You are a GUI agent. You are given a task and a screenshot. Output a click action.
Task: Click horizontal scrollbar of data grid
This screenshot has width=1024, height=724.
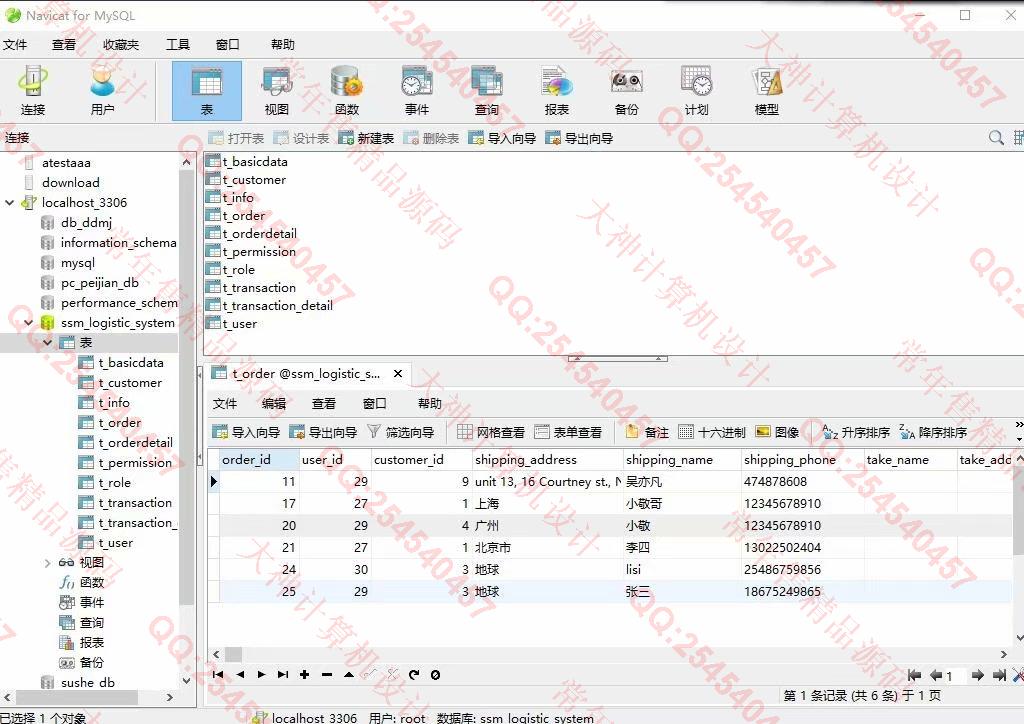point(233,653)
